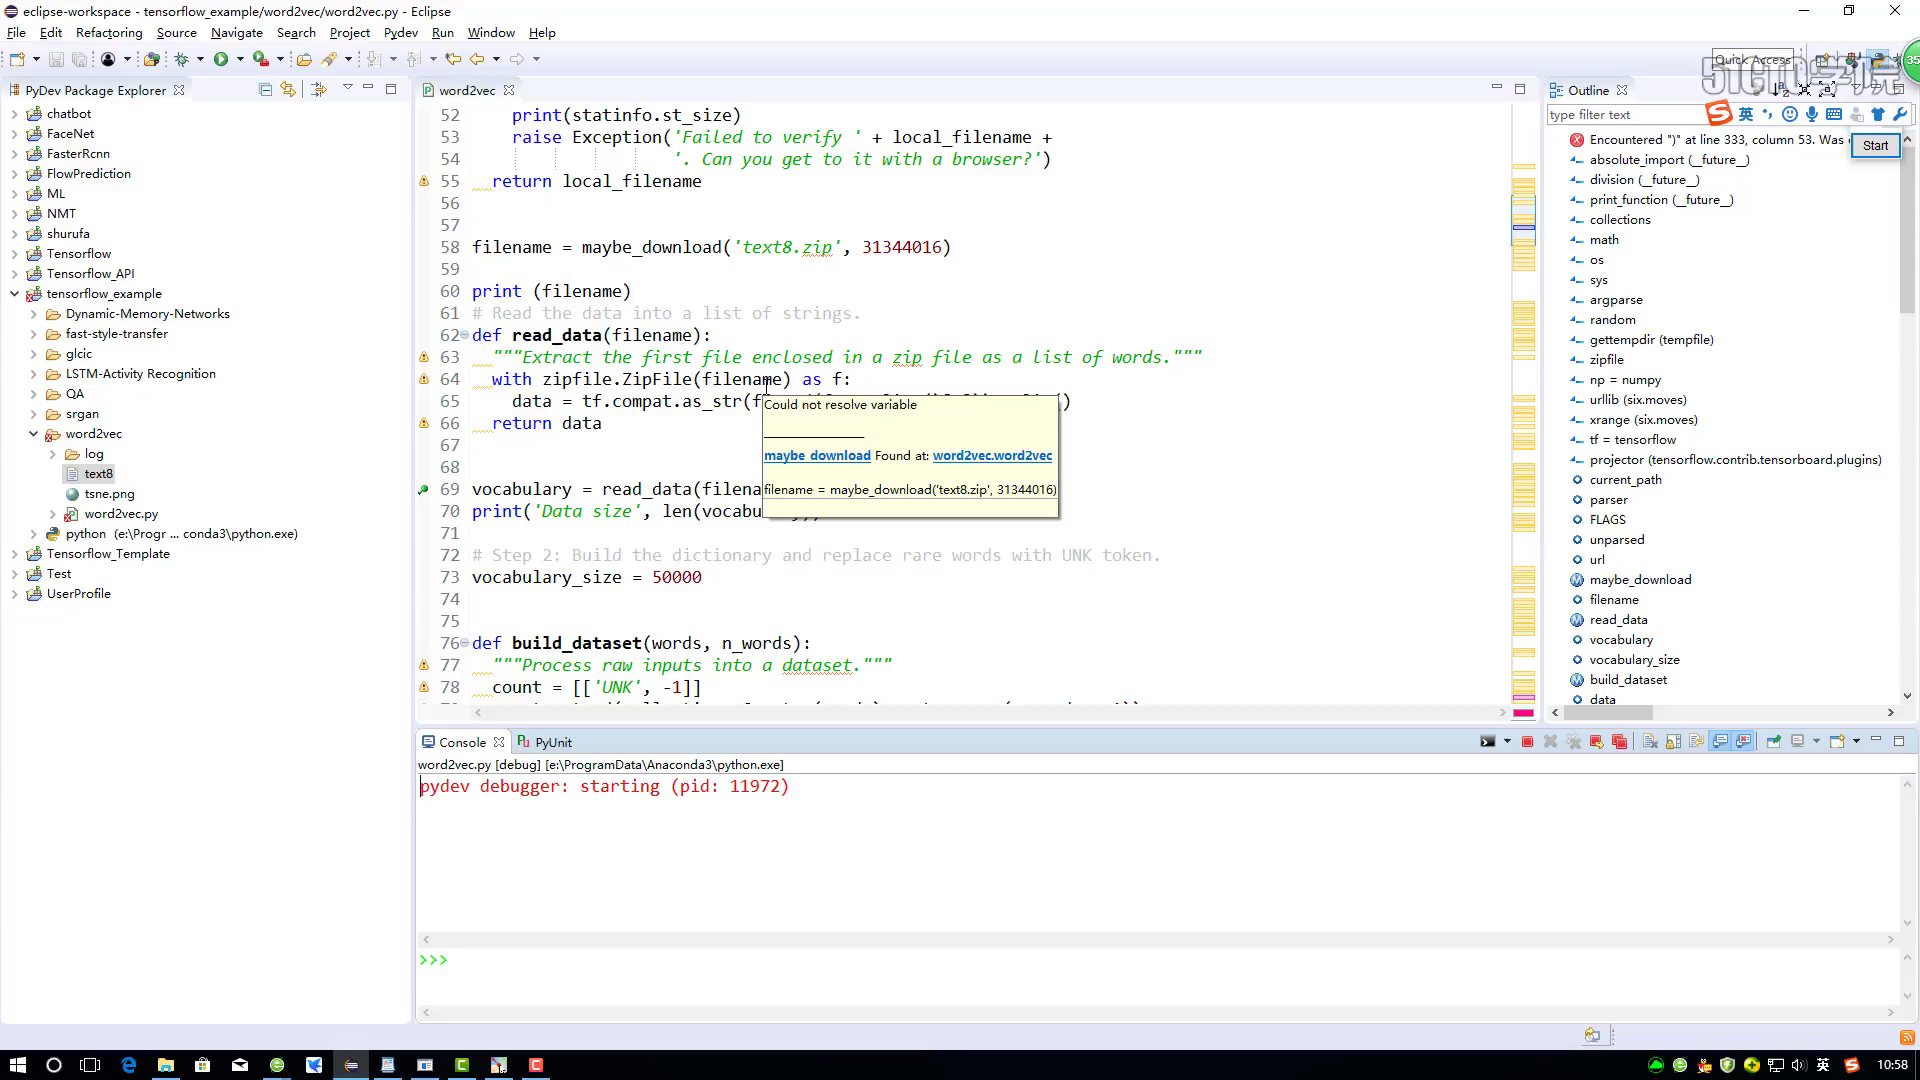
Task: Toggle breakpoint at line 55
Action: click(426, 181)
